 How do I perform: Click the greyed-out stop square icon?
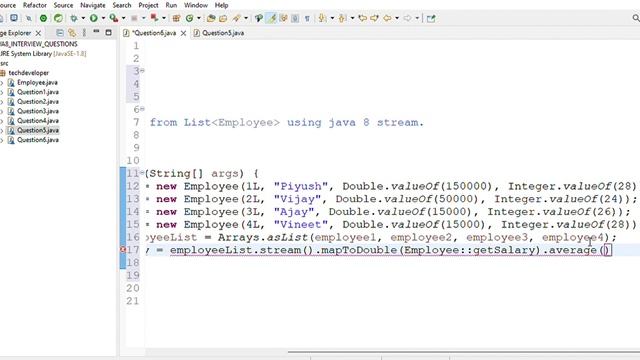tap(134, 18)
